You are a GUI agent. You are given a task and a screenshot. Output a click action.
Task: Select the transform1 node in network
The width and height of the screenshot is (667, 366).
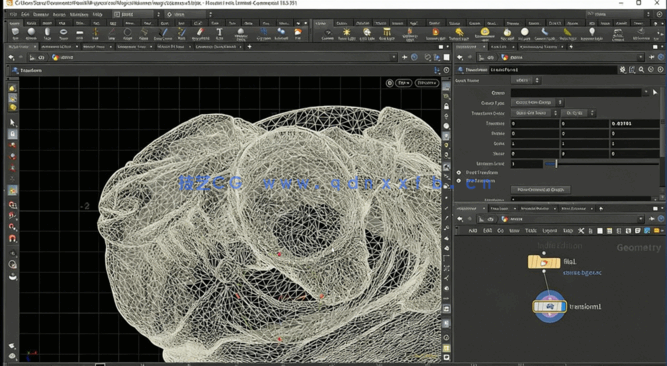550,306
